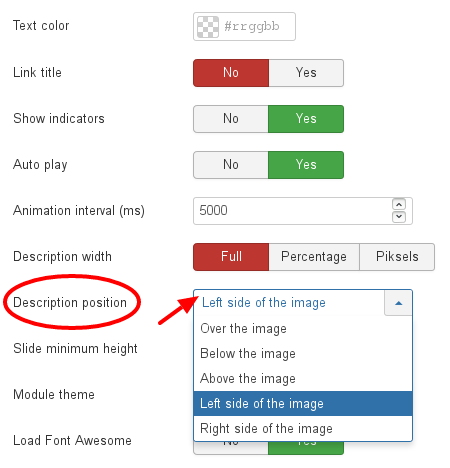Viewport: 450px width, 468px height.
Task: Enable Show indicators with Yes
Action: (306, 119)
